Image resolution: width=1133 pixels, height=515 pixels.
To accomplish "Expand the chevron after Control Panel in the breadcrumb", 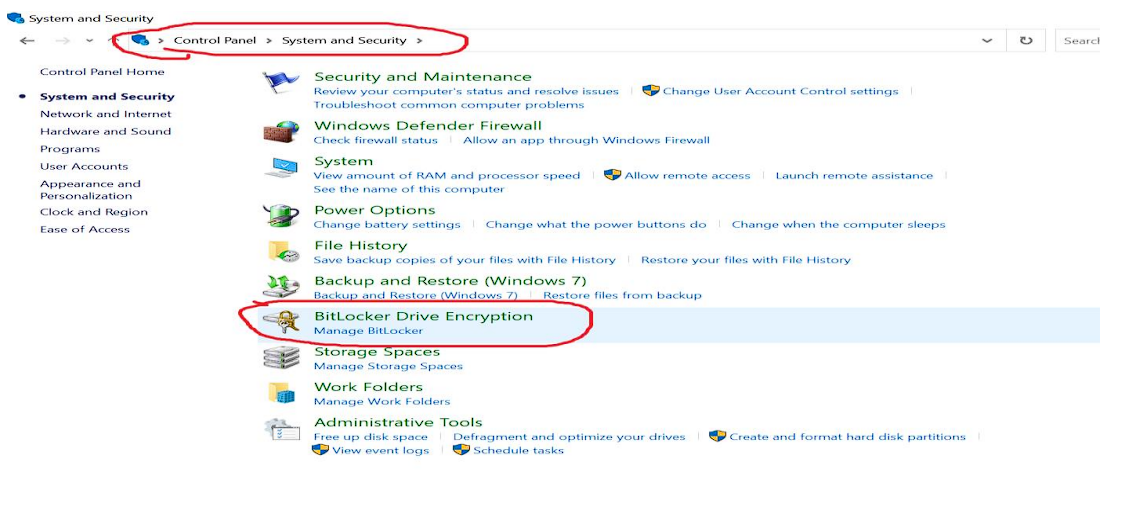I will 269,40.
